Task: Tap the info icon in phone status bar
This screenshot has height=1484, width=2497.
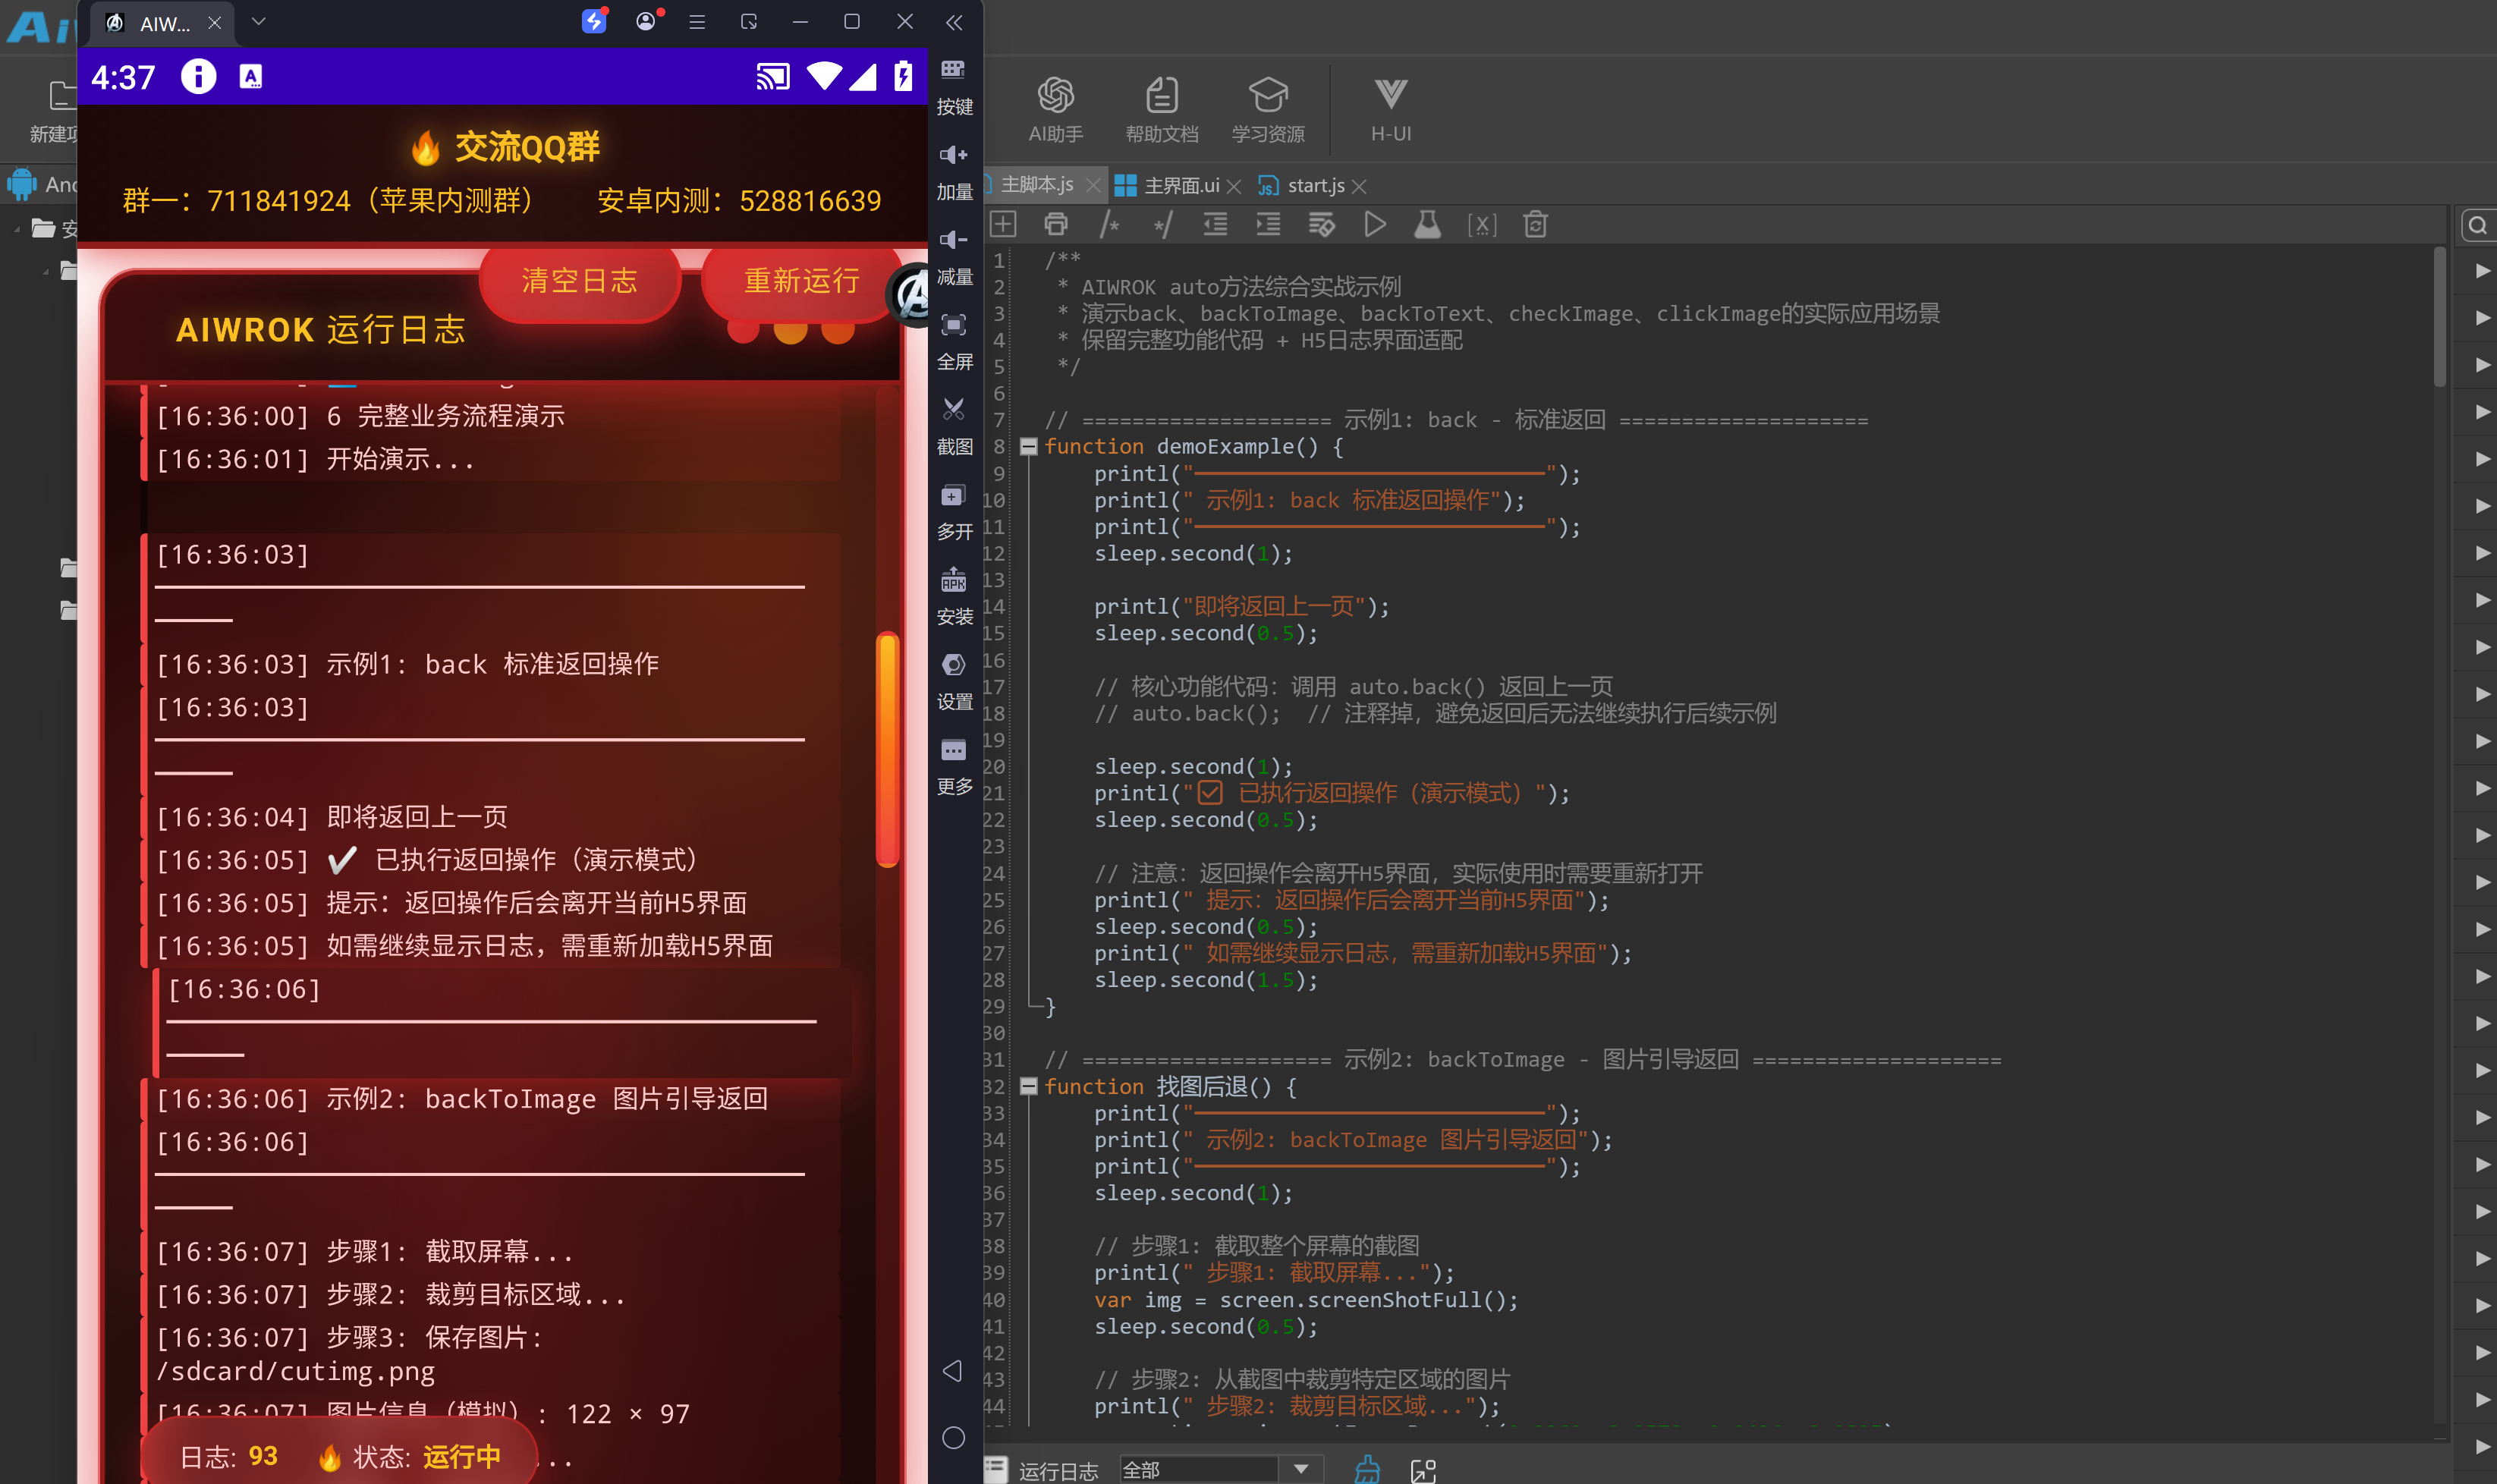Action: [x=198, y=77]
